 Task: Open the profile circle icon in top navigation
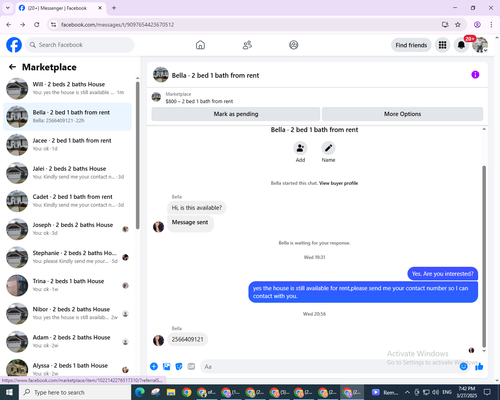294,45
